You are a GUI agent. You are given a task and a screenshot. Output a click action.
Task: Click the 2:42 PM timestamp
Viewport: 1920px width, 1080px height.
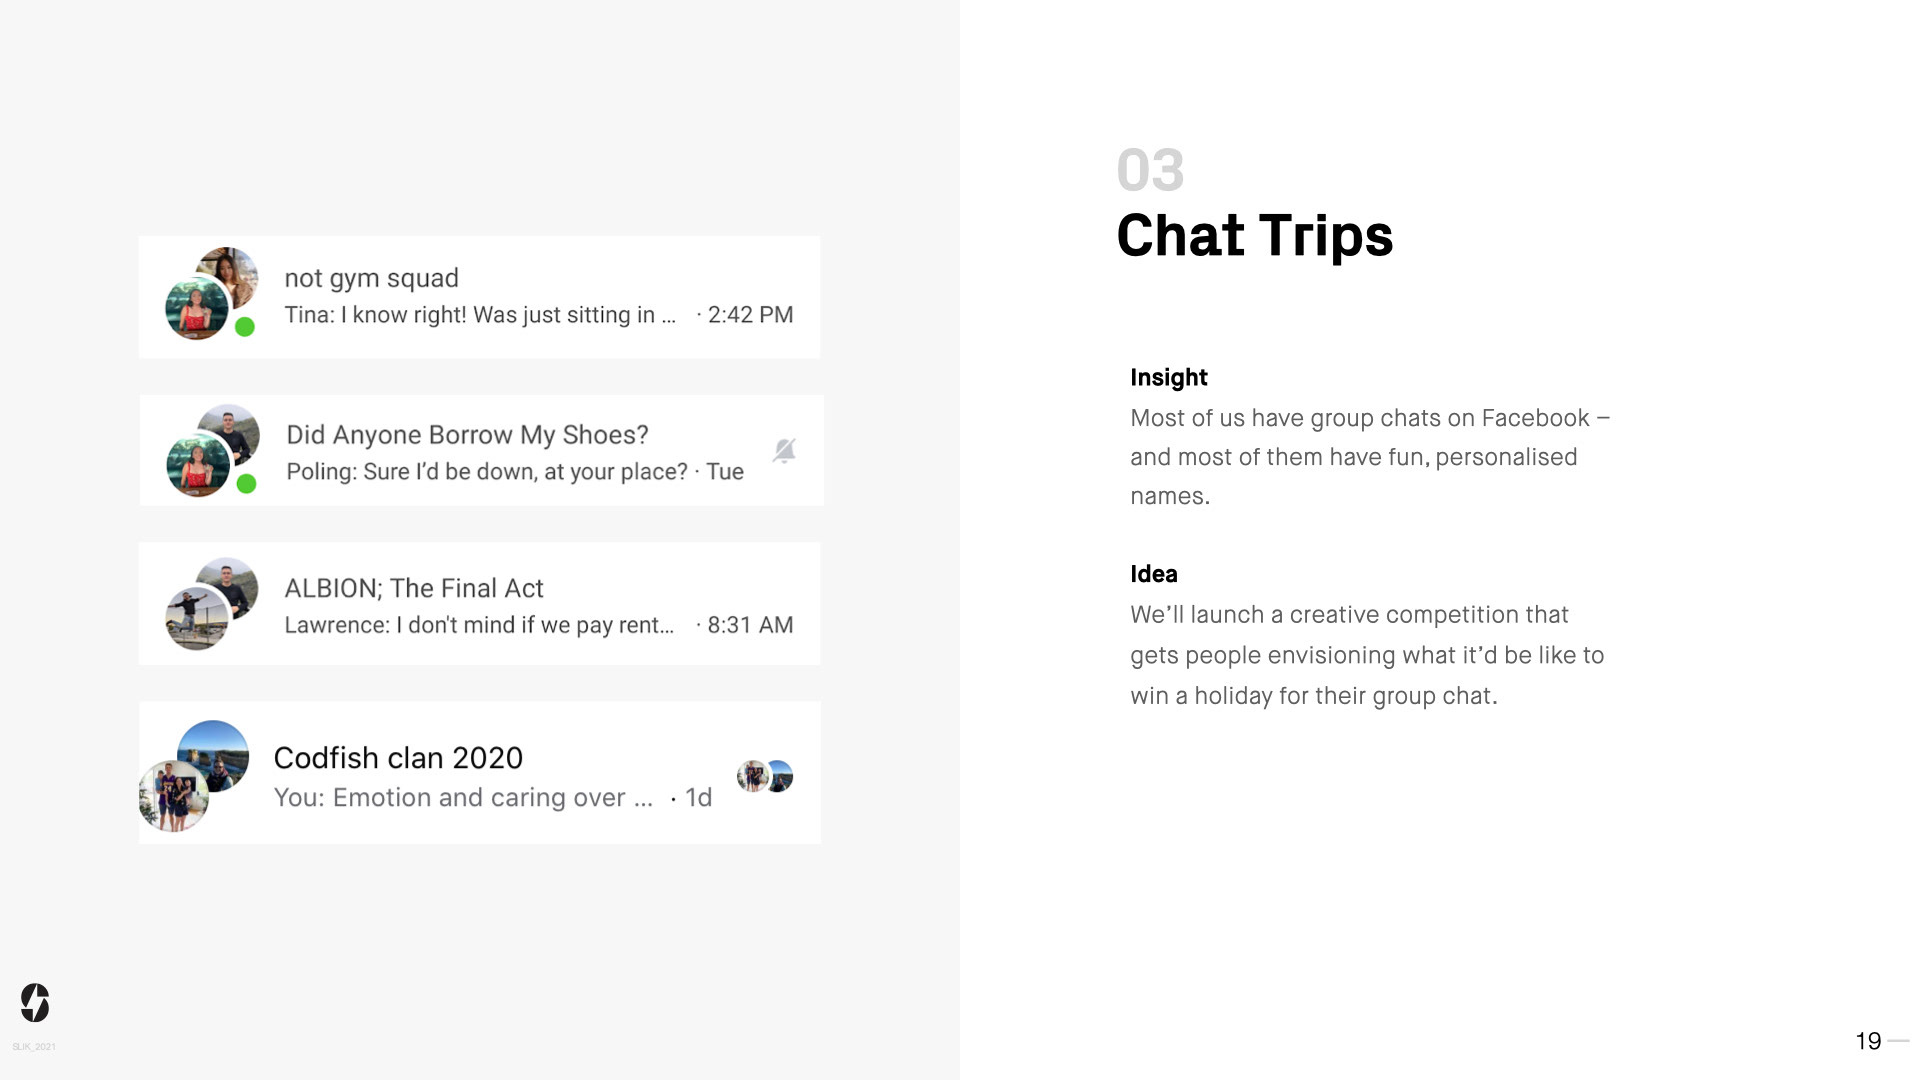pos(750,315)
